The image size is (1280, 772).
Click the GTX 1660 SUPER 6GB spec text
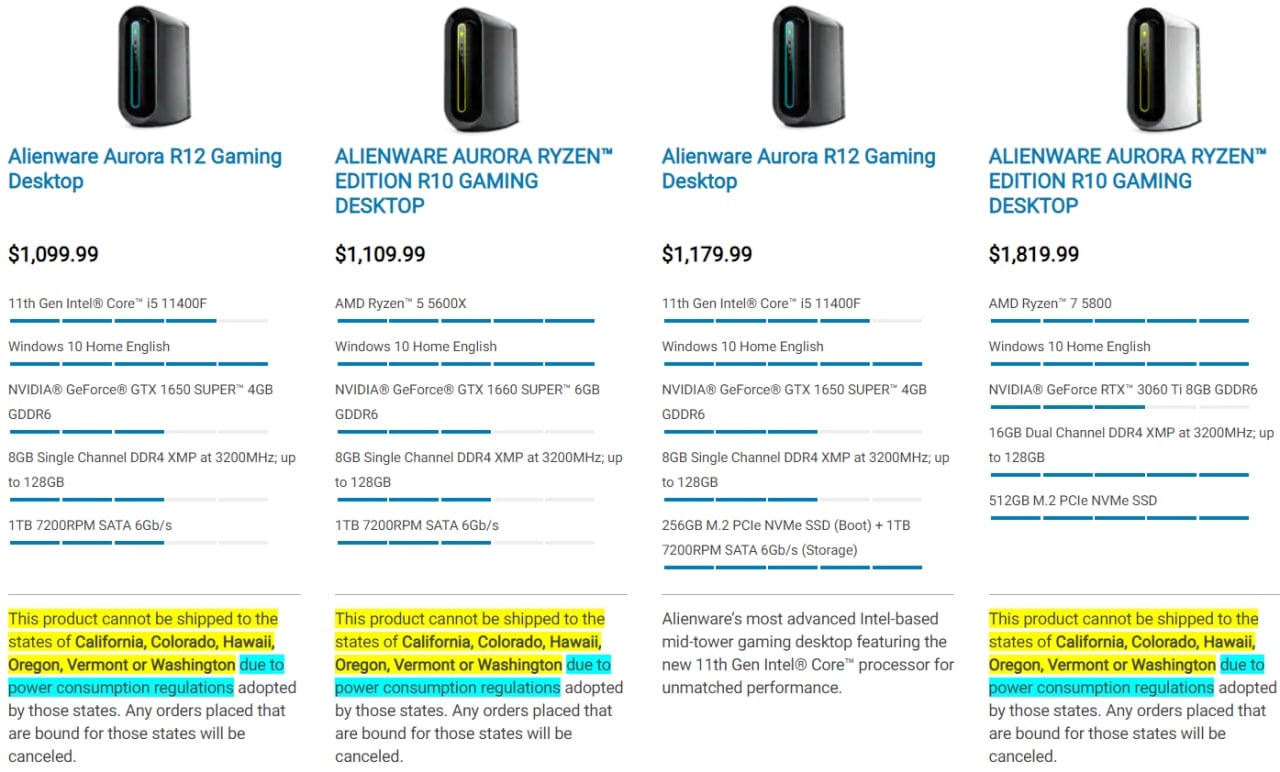[x=467, y=402]
